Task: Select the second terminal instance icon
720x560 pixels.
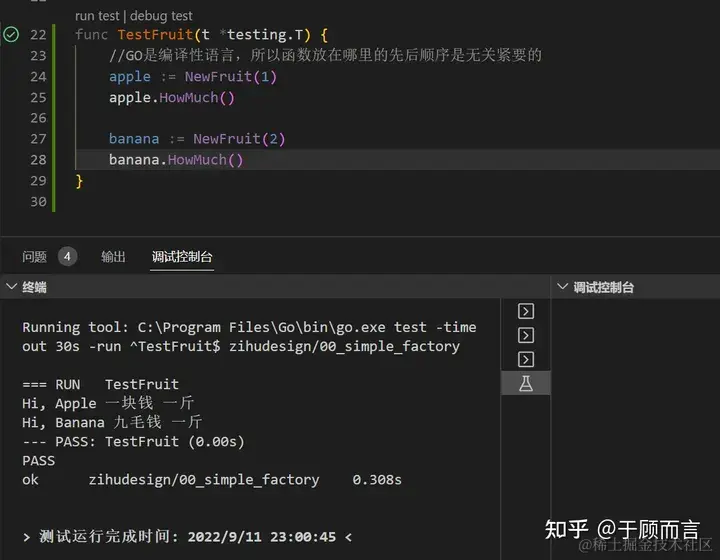Action: (x=526, y=335)
